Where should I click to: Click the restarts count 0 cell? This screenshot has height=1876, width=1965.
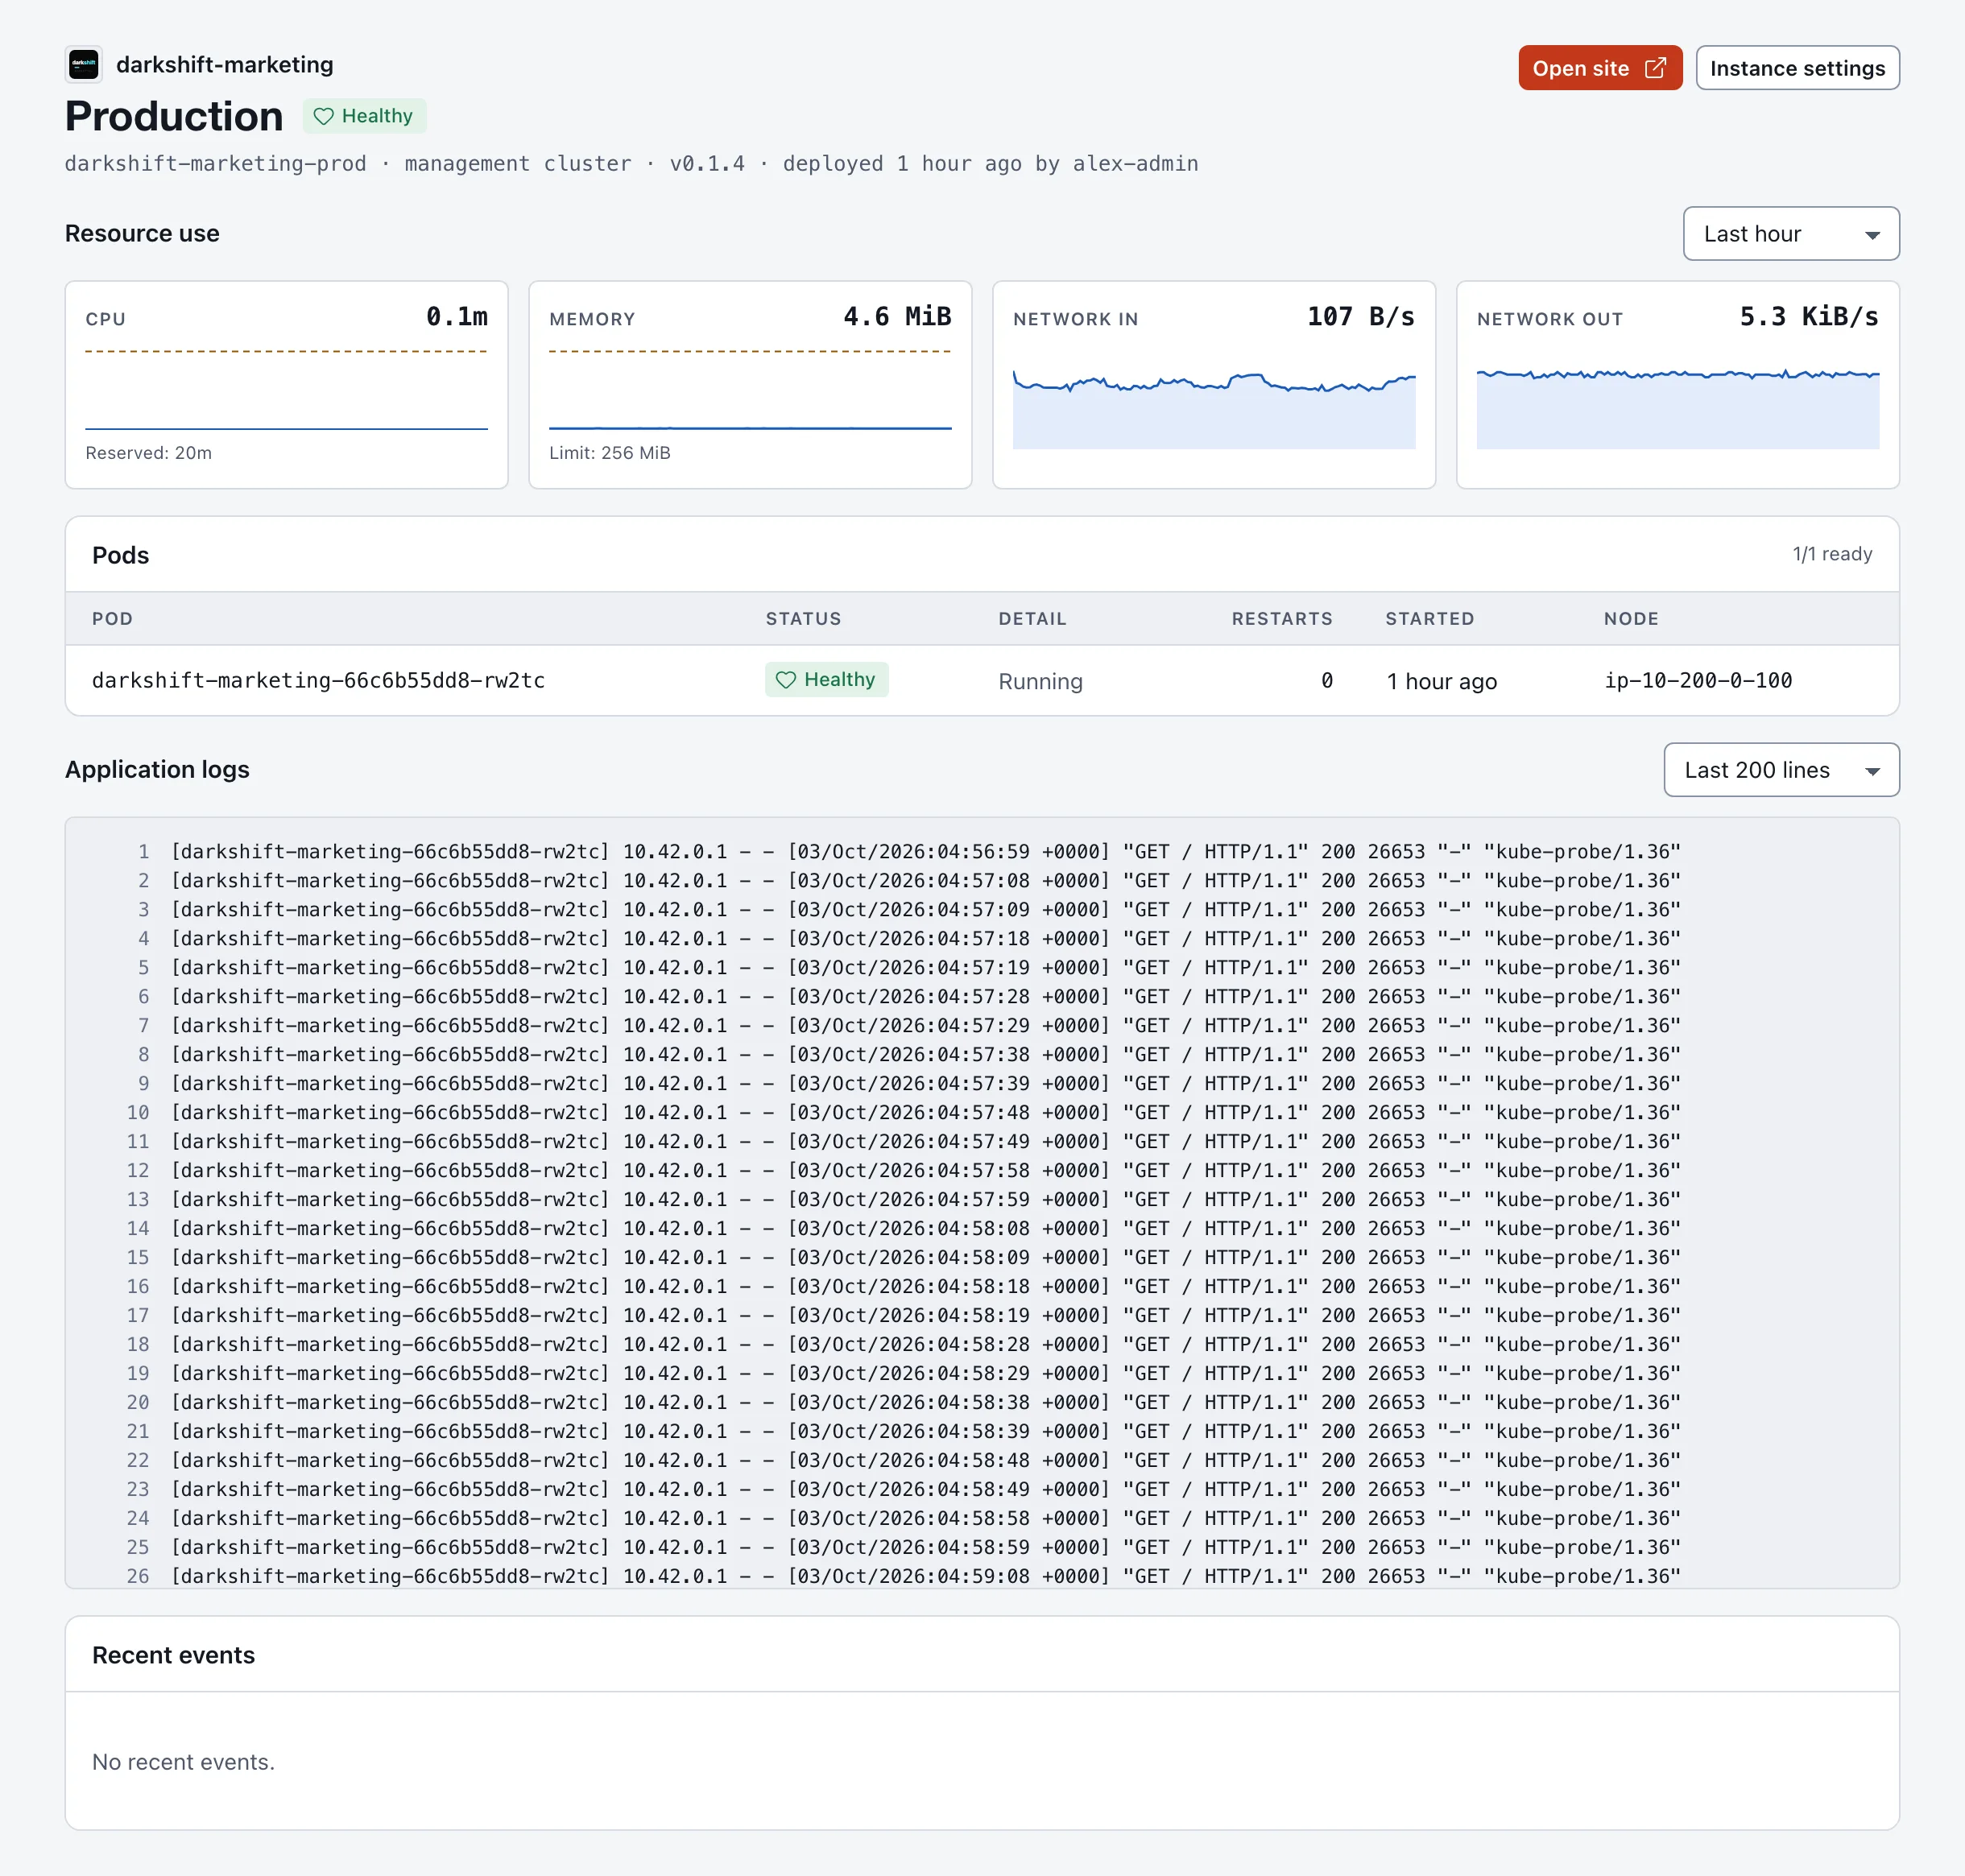tap(1326, 681)
